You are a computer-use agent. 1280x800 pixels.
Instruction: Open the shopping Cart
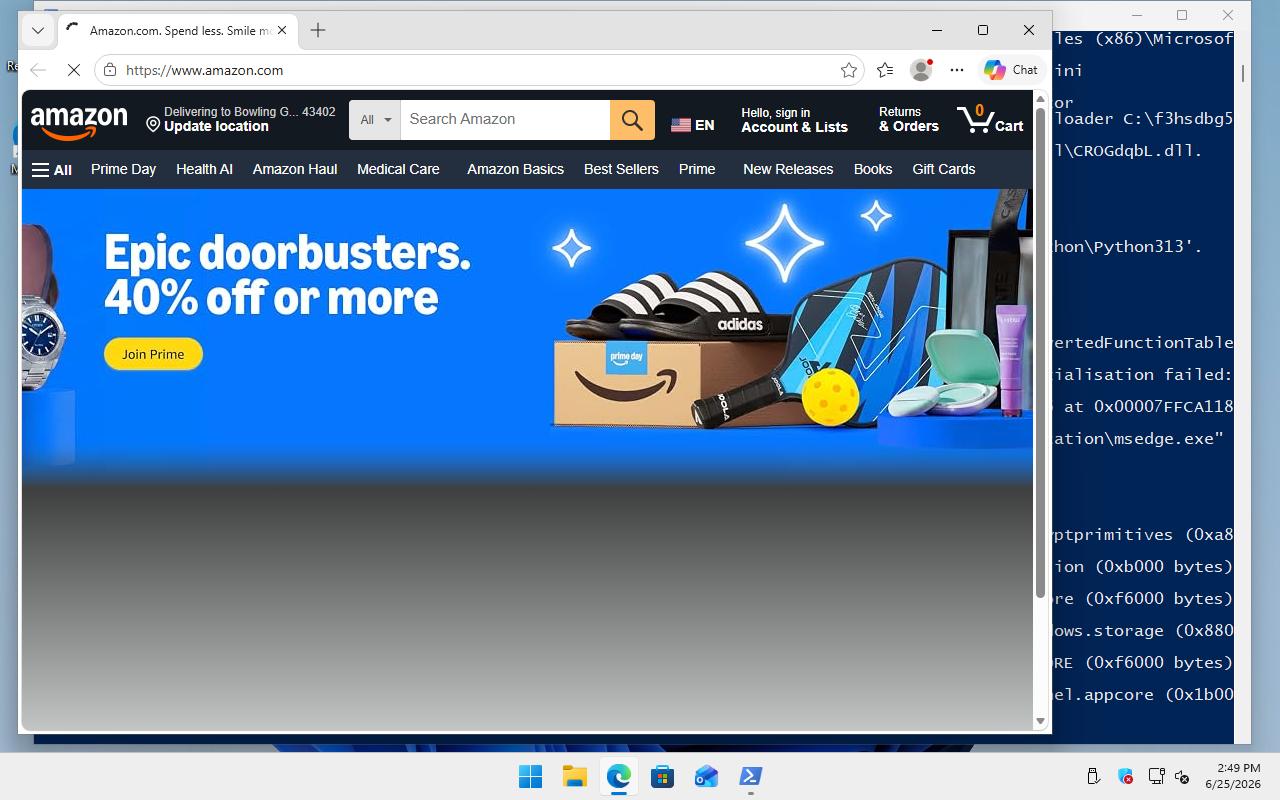pyautogui.click(x=990, y=120)
